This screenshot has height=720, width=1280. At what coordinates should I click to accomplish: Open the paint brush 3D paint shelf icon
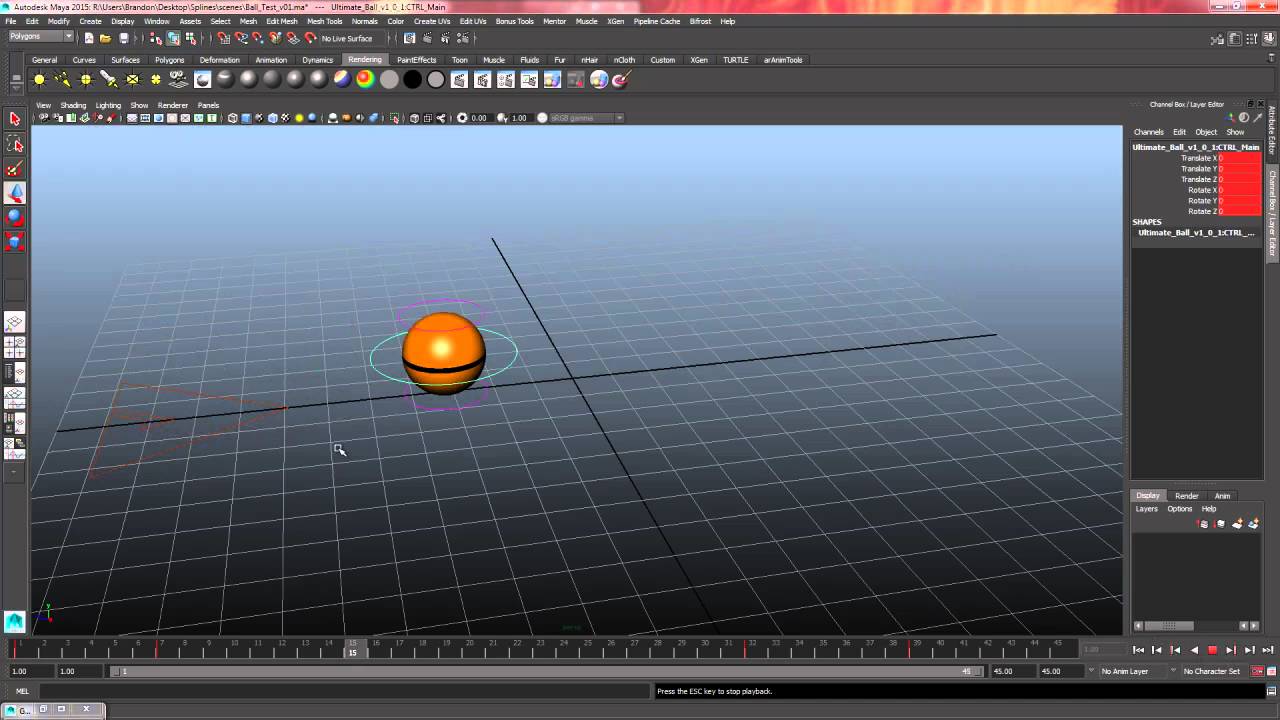(621, 80)
